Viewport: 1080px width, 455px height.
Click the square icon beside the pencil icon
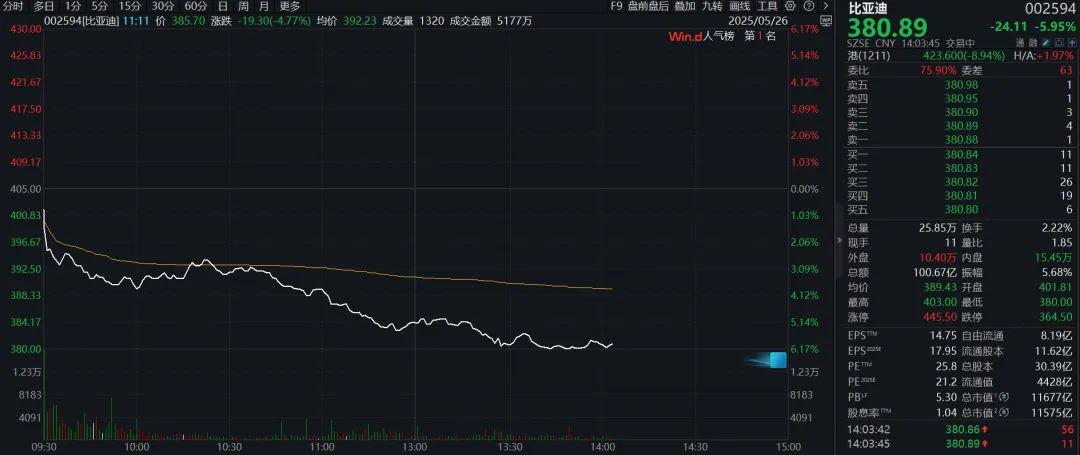pos(1059,43)
